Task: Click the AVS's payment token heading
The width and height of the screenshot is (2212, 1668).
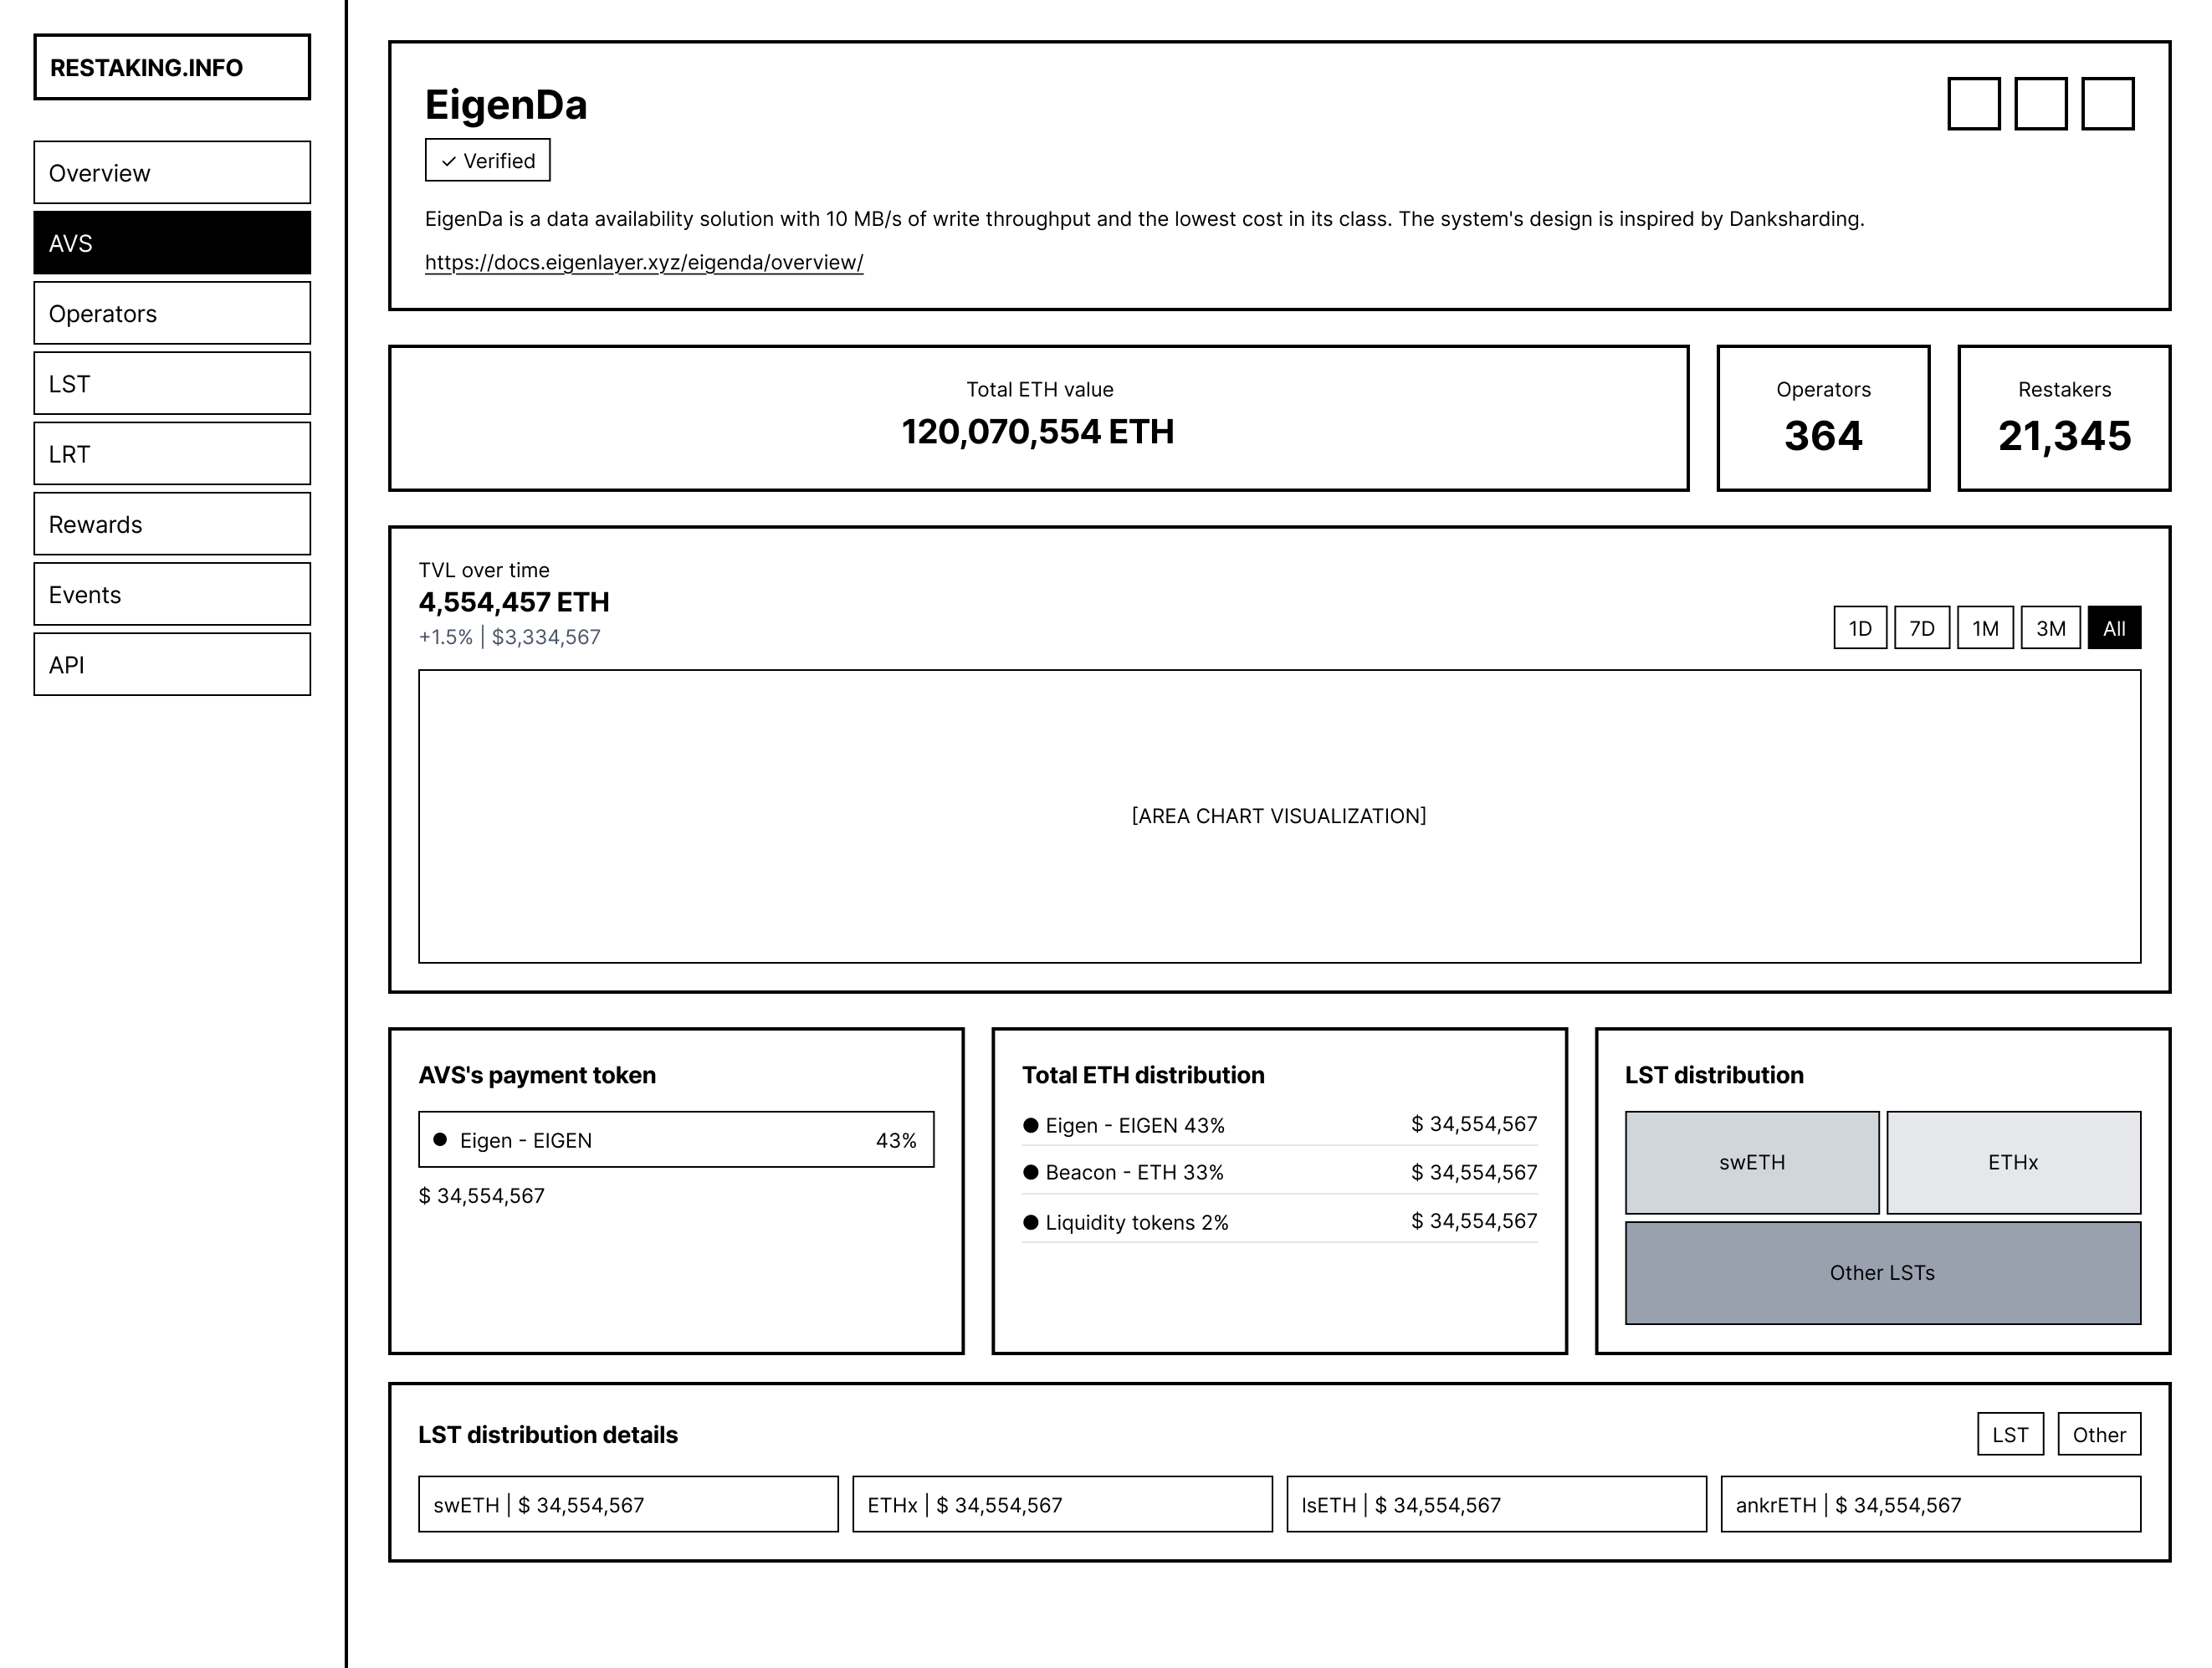Action: 537,1075
